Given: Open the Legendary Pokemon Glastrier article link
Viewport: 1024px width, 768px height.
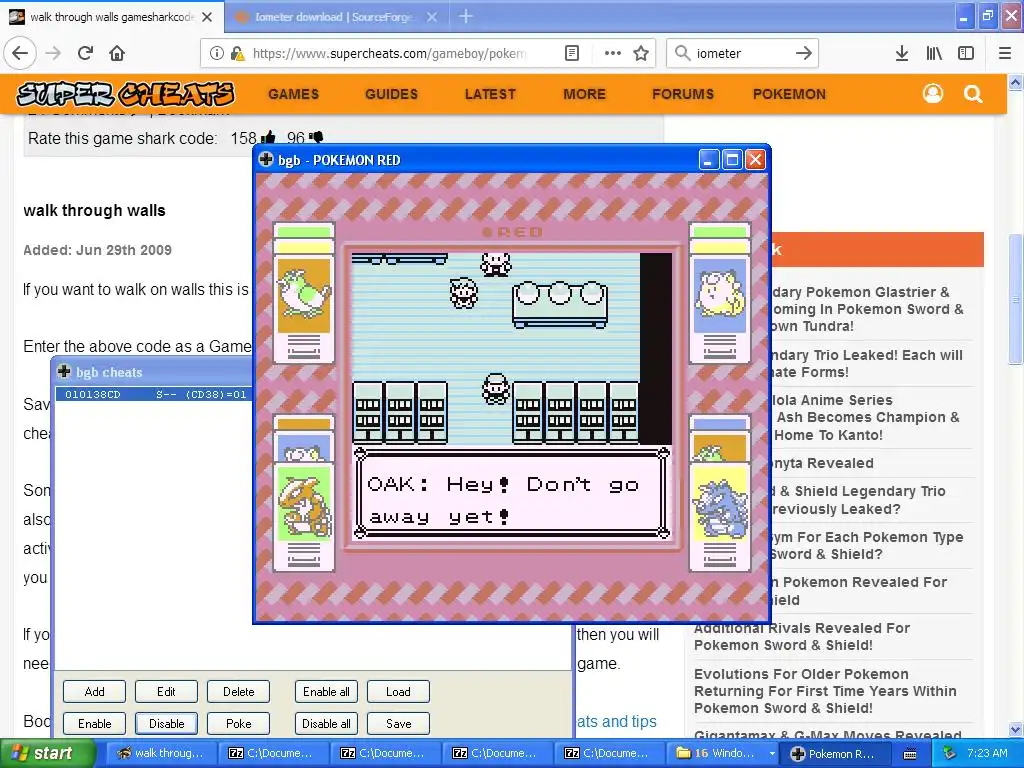Looking at the screenshot, I should pyautogui.click(x=868, y=309).
